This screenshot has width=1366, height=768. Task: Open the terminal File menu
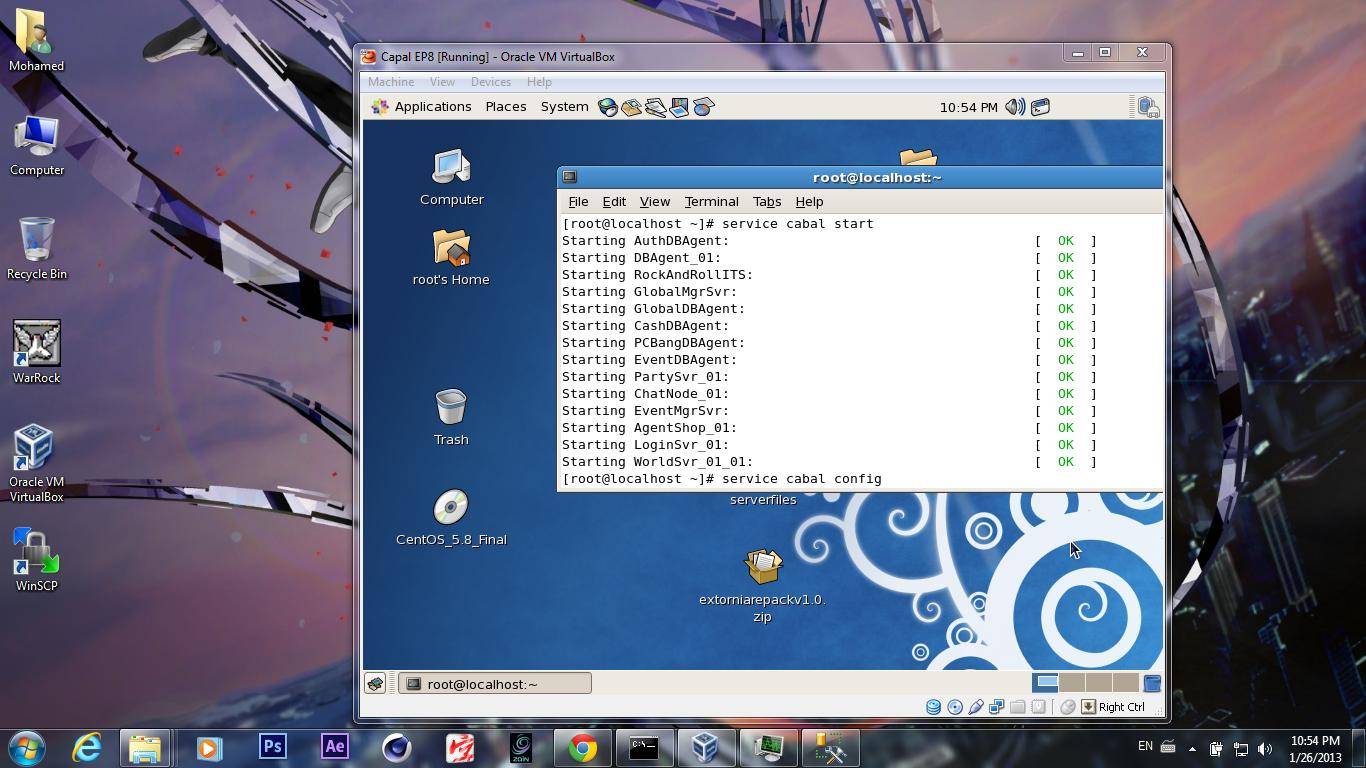click(578, 202)
